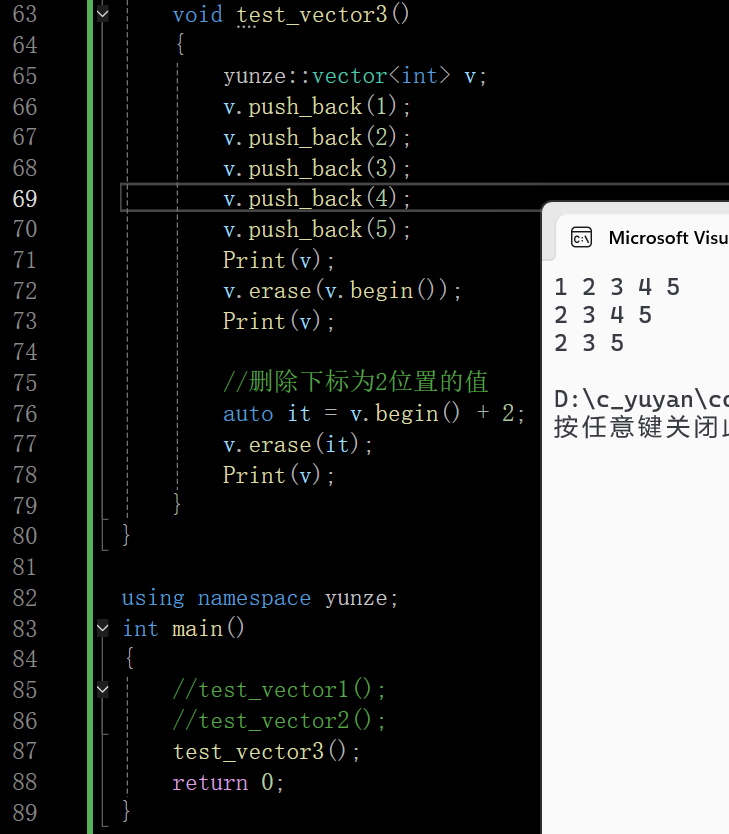Click line number 63 in the gutter
Image resolution: width=729 pixels, height=834 pixels.
click(25, 14)
